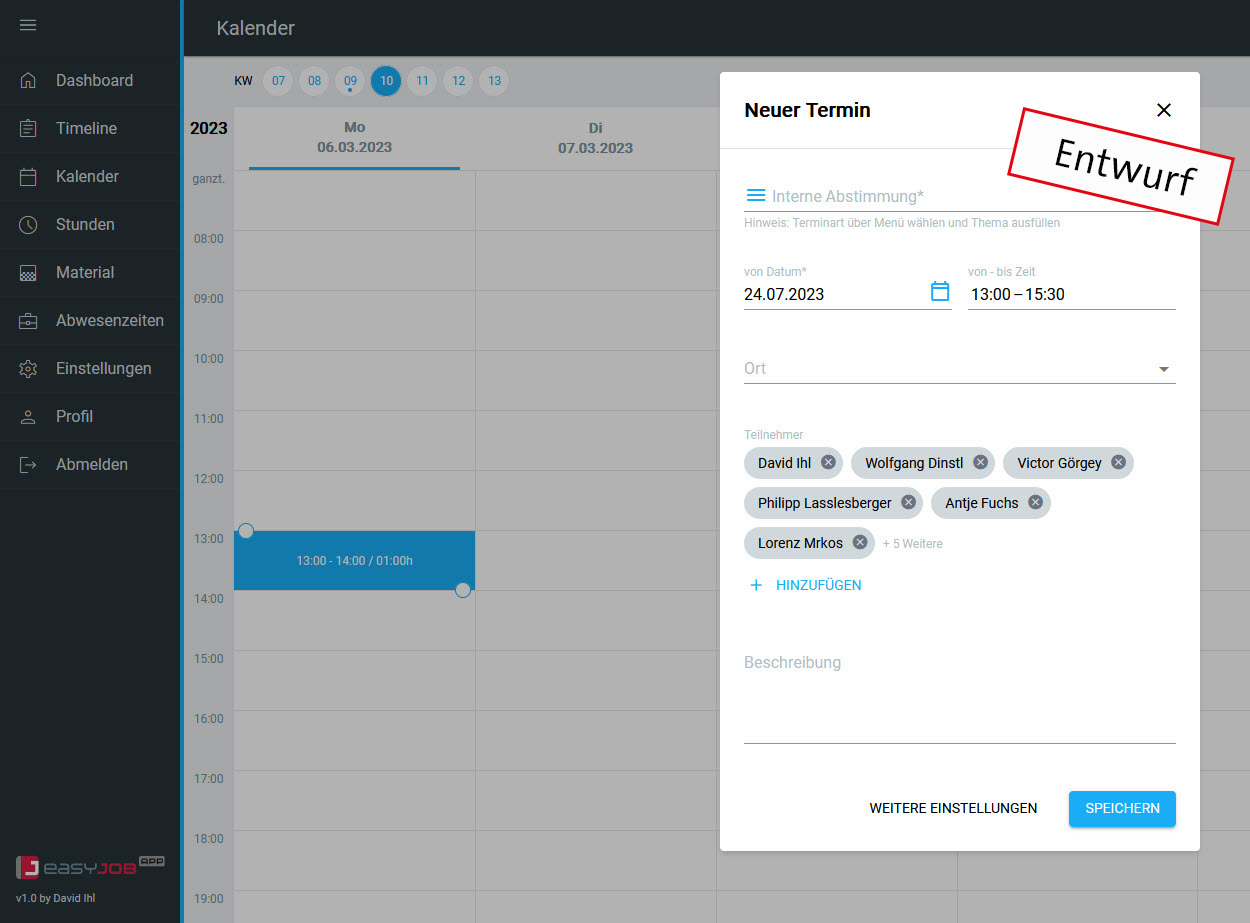The image size is (1250, 923).
Task: Open the Ort dropdown
Action: tap(1163, 368)
